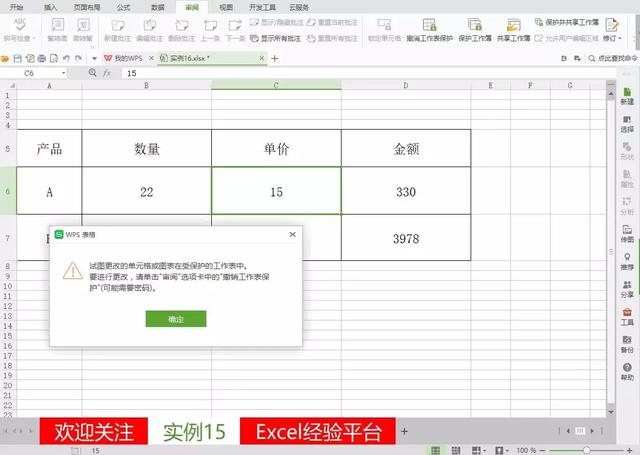Open the 公式 ribbon tab
This screenshot has height=455, width=640.
[123, 7]
